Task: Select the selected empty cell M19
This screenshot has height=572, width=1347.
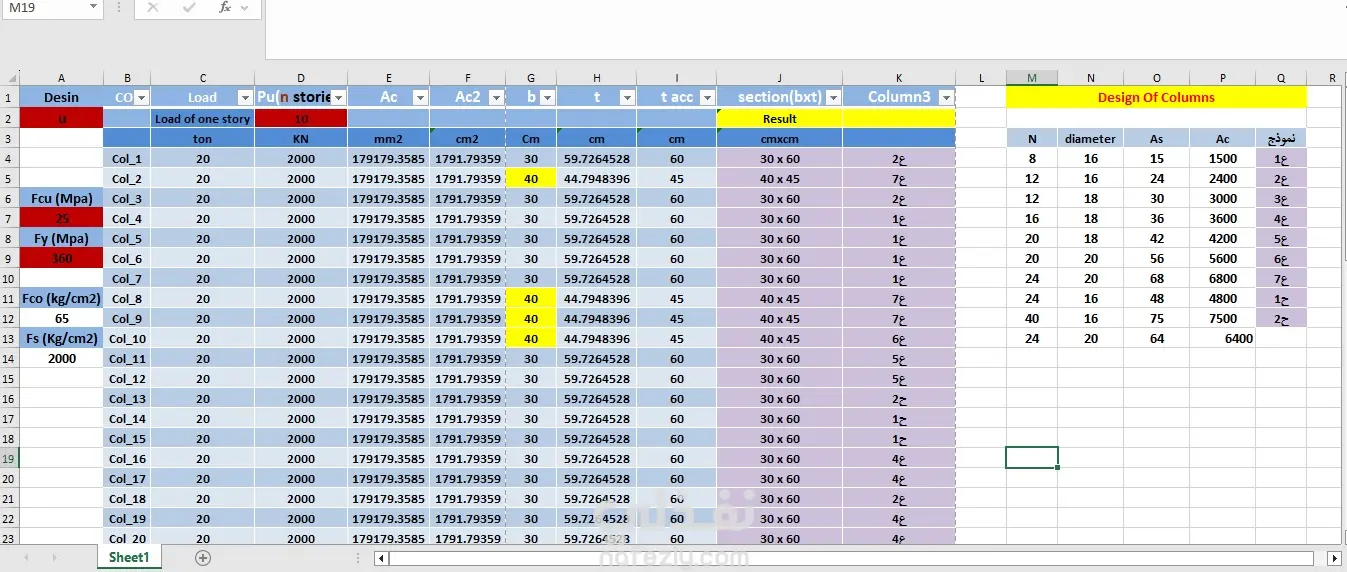Action: click(1032, 458)
